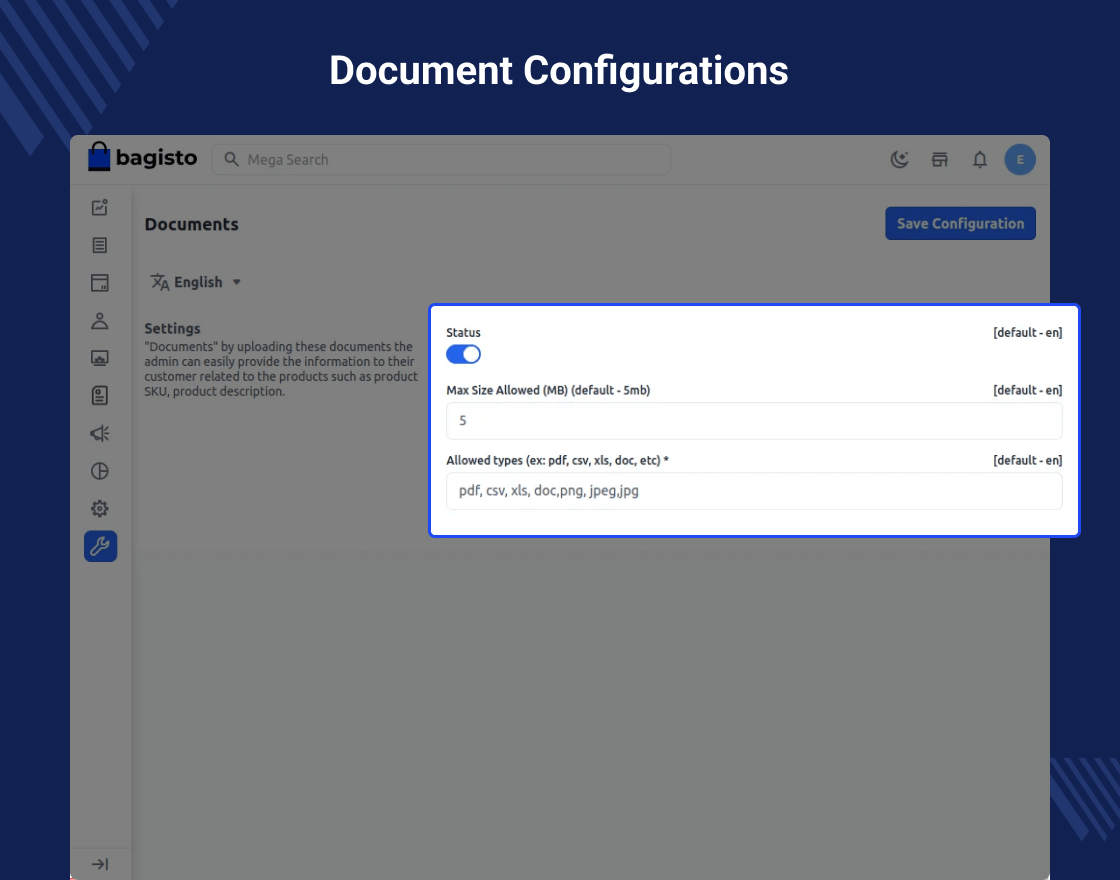Screen dimensions: 1120x880
Task: Open the user avatar E menu
Action: click(x=1020, y=159)
